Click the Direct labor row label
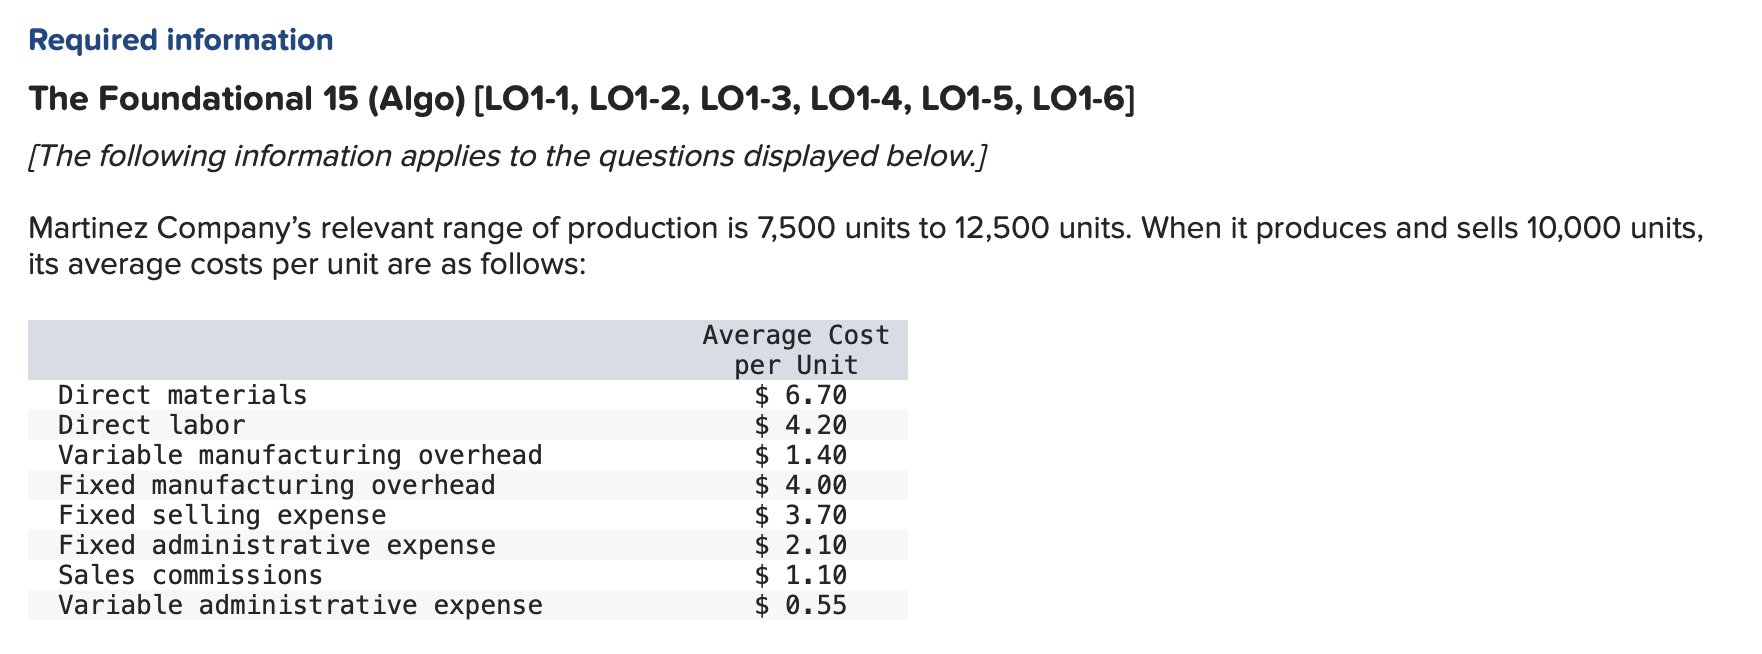This screenshot has height=654, width=1762. click(152, 425)
